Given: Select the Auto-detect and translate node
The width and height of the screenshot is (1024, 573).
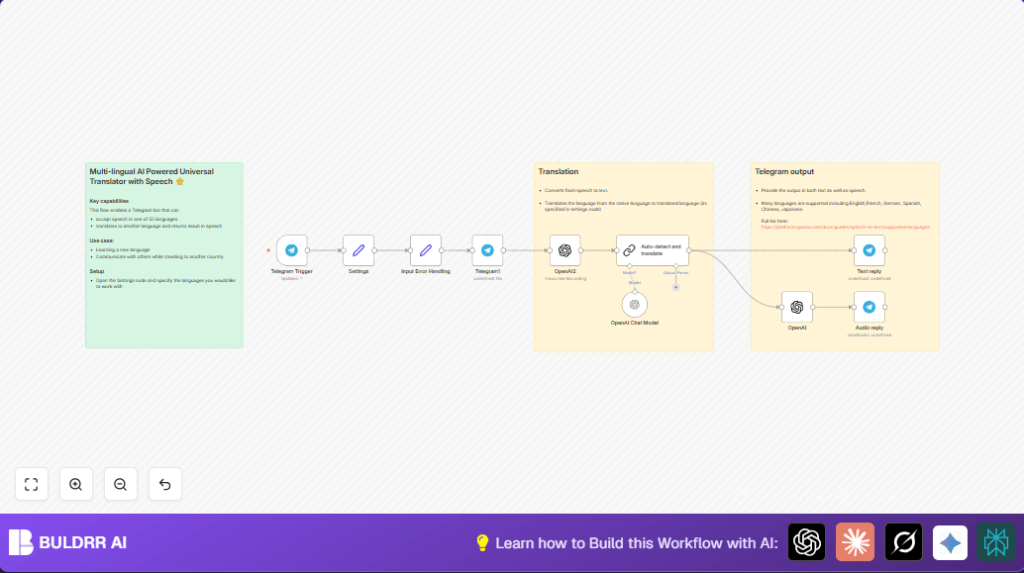Looking at the screenshot, I should coord(652,250).
